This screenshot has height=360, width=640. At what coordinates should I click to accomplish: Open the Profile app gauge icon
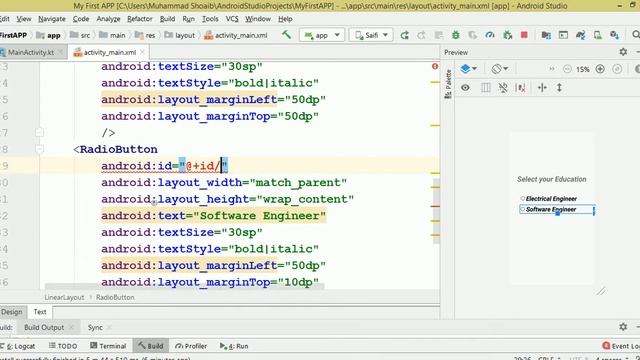[x=490, y=35]
